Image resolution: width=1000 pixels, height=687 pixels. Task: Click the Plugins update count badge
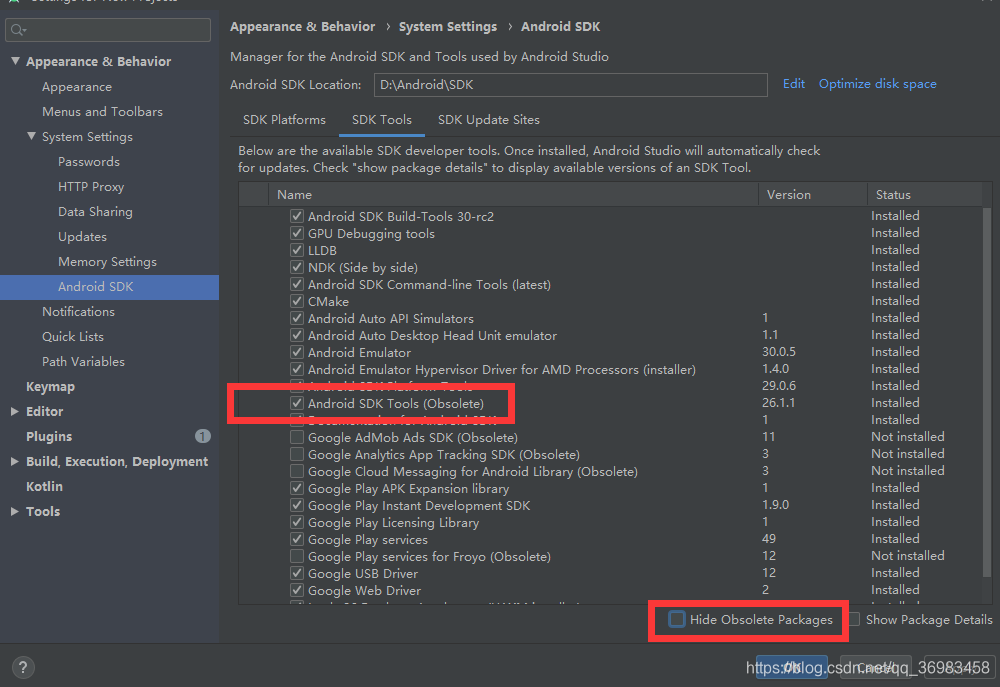(202, 436)
